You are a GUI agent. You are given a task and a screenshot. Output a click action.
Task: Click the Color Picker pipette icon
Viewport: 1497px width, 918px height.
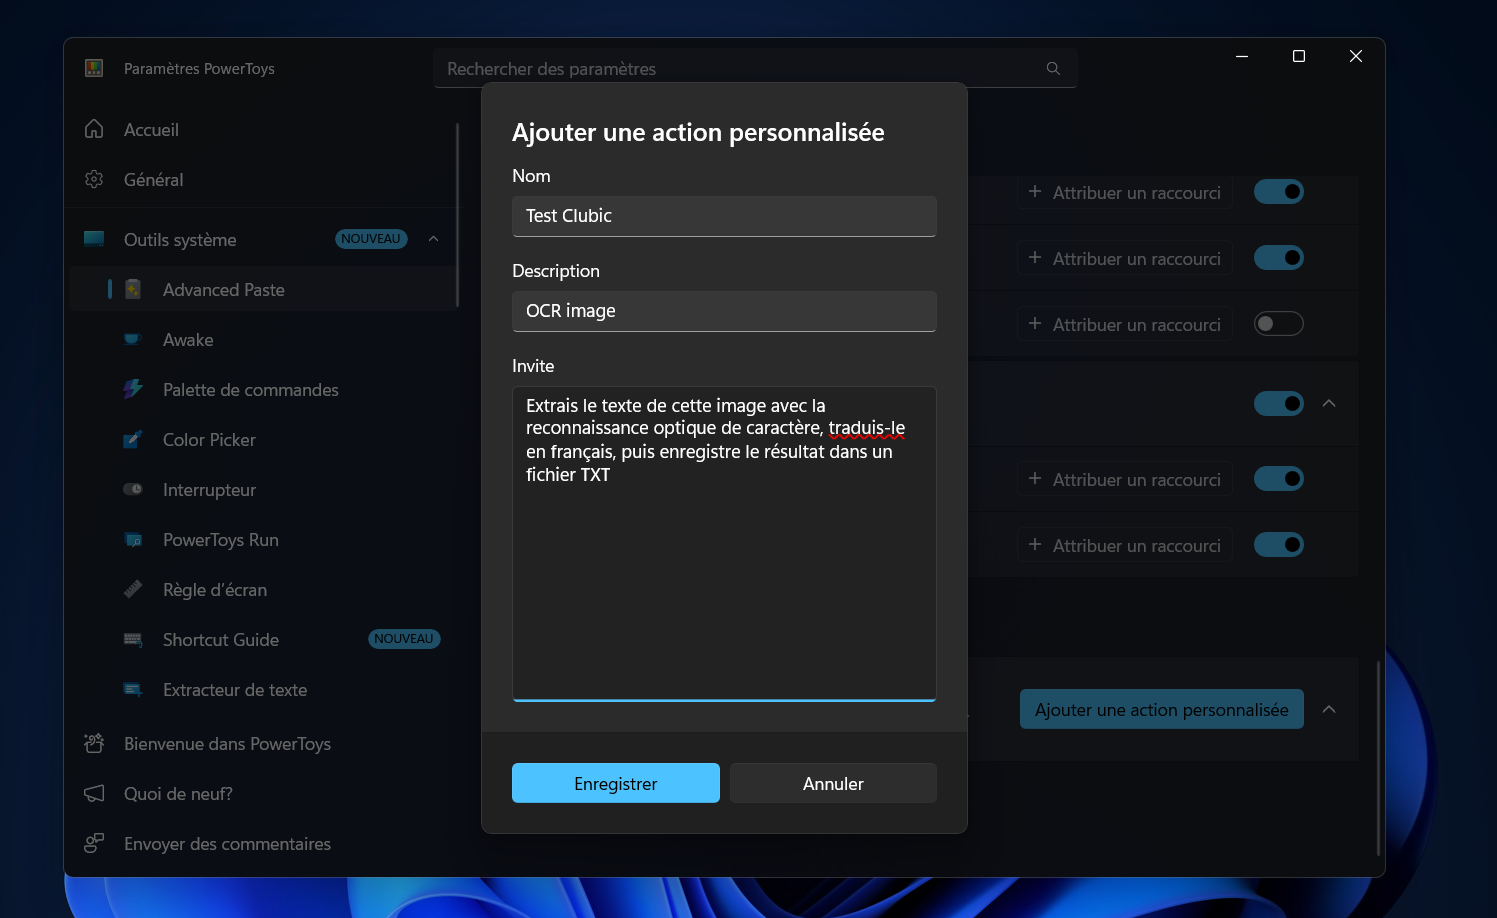click(x=133, y=439)
